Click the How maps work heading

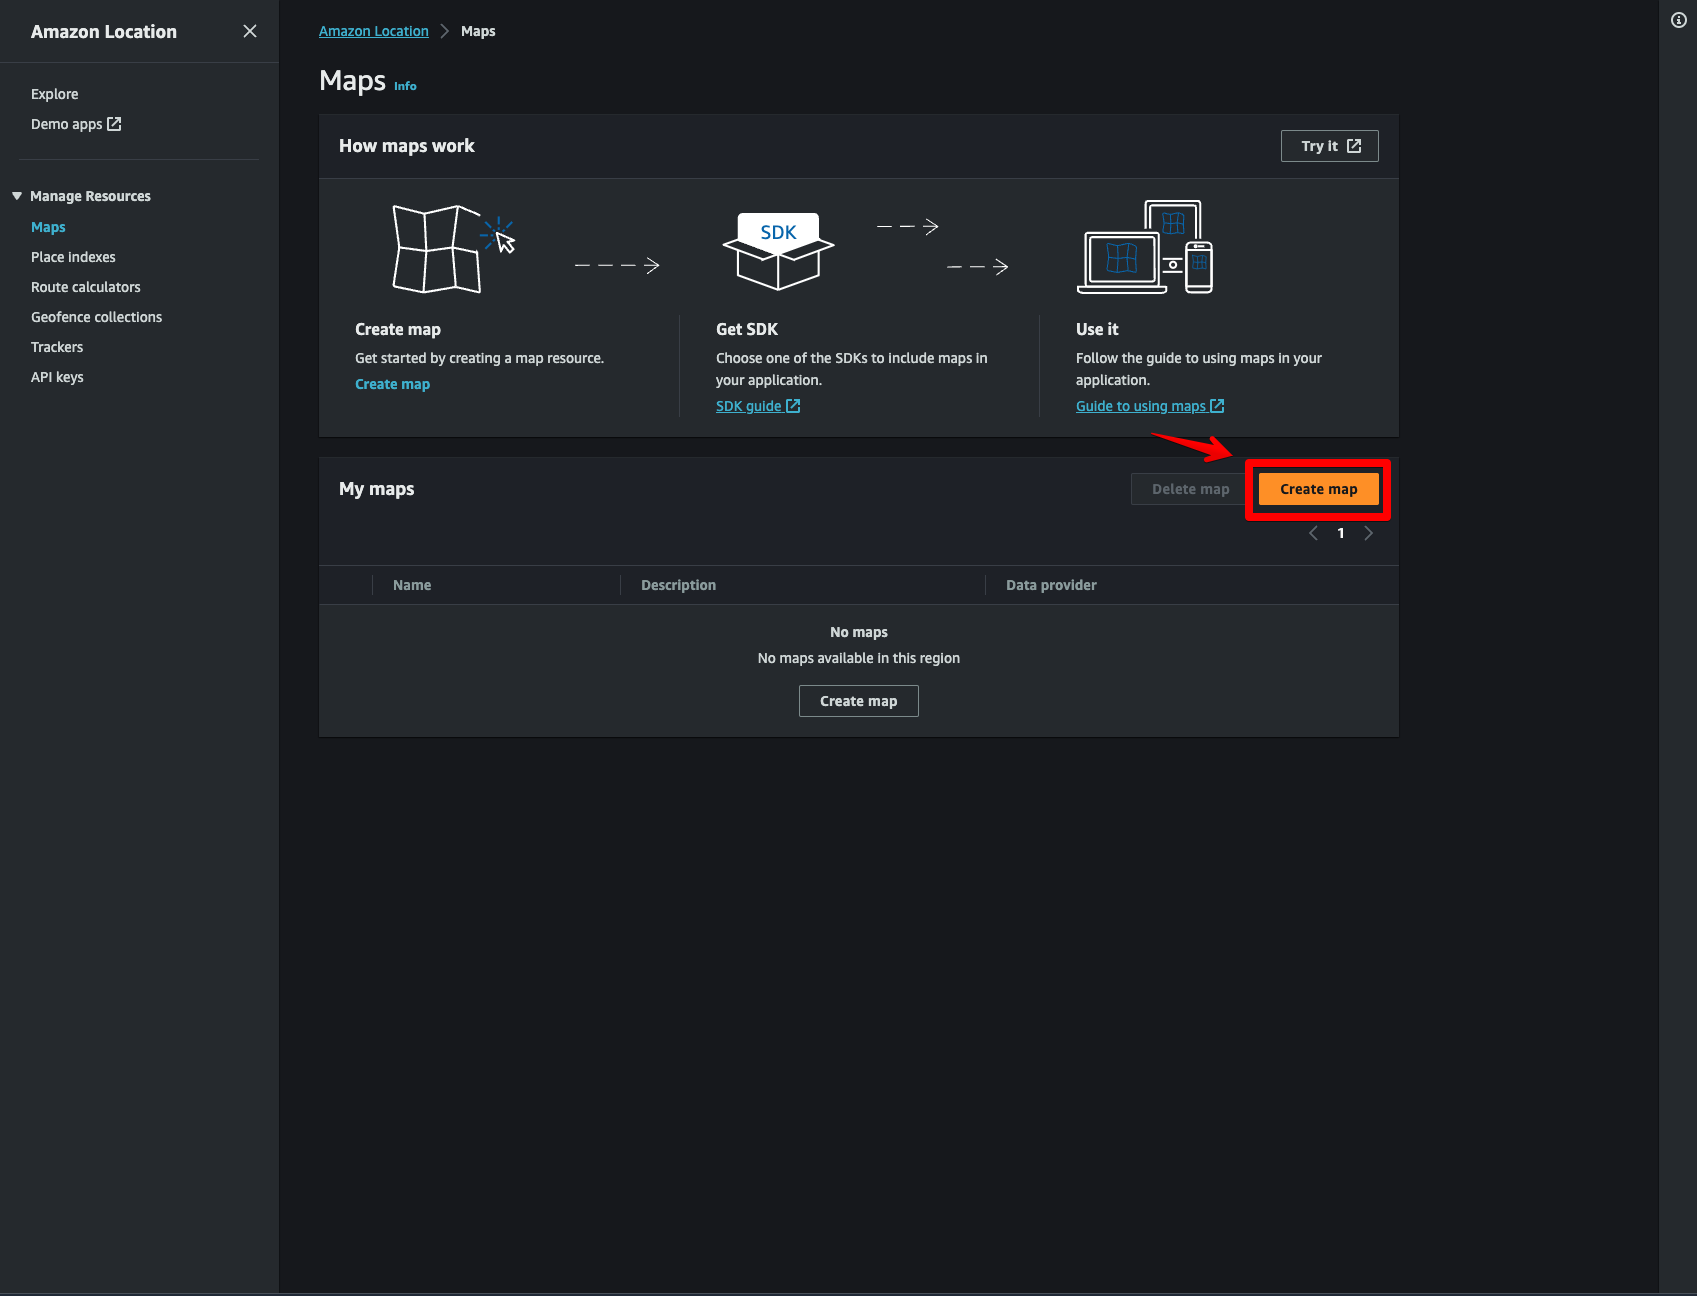pyautogui.click(x=406, y=146)
